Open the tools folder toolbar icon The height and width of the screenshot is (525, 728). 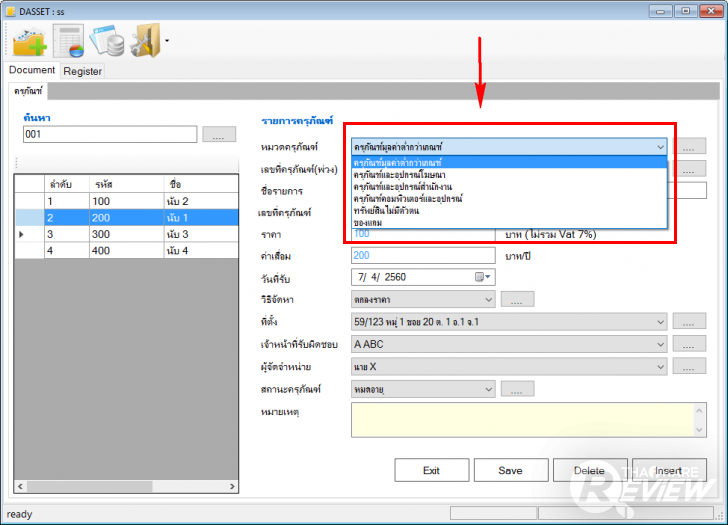(146, 40)
